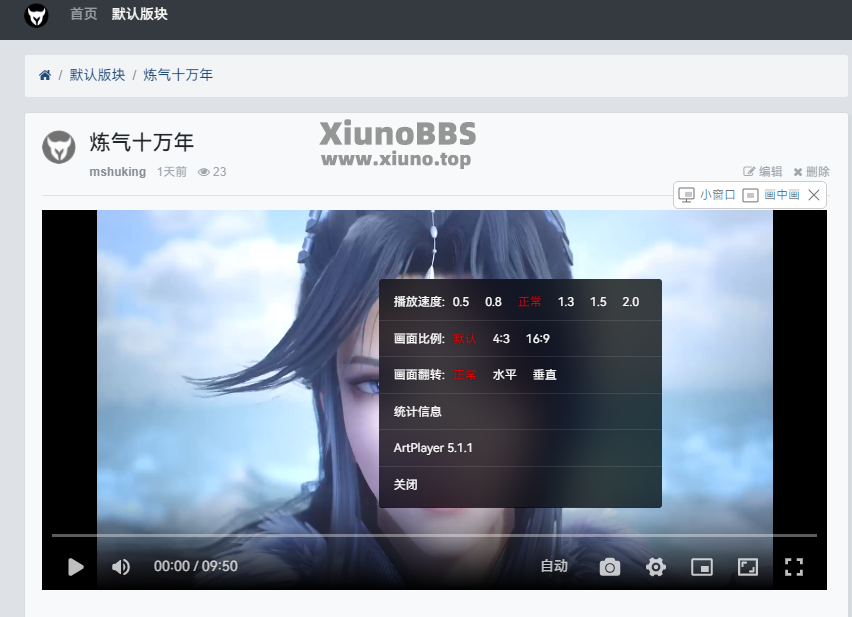Set playback speed to 正常

click(529, 302)
